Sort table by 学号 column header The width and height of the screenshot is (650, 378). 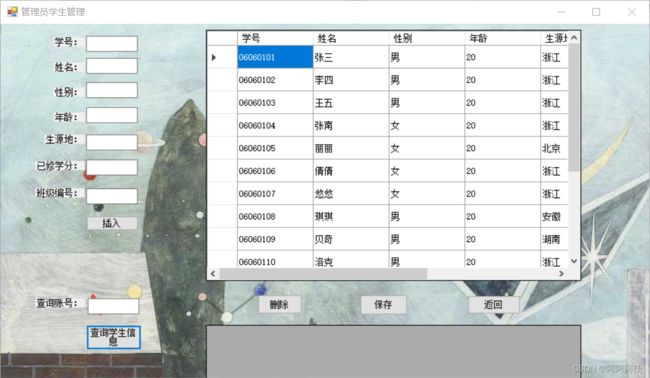275,38
